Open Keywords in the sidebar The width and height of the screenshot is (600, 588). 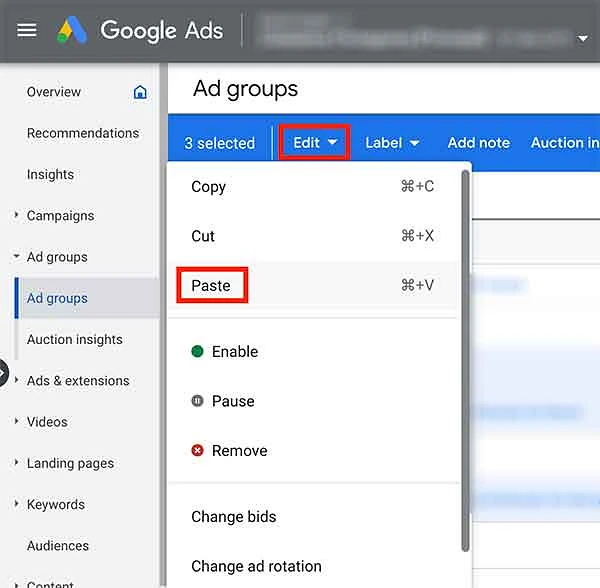tap(56, 505)
